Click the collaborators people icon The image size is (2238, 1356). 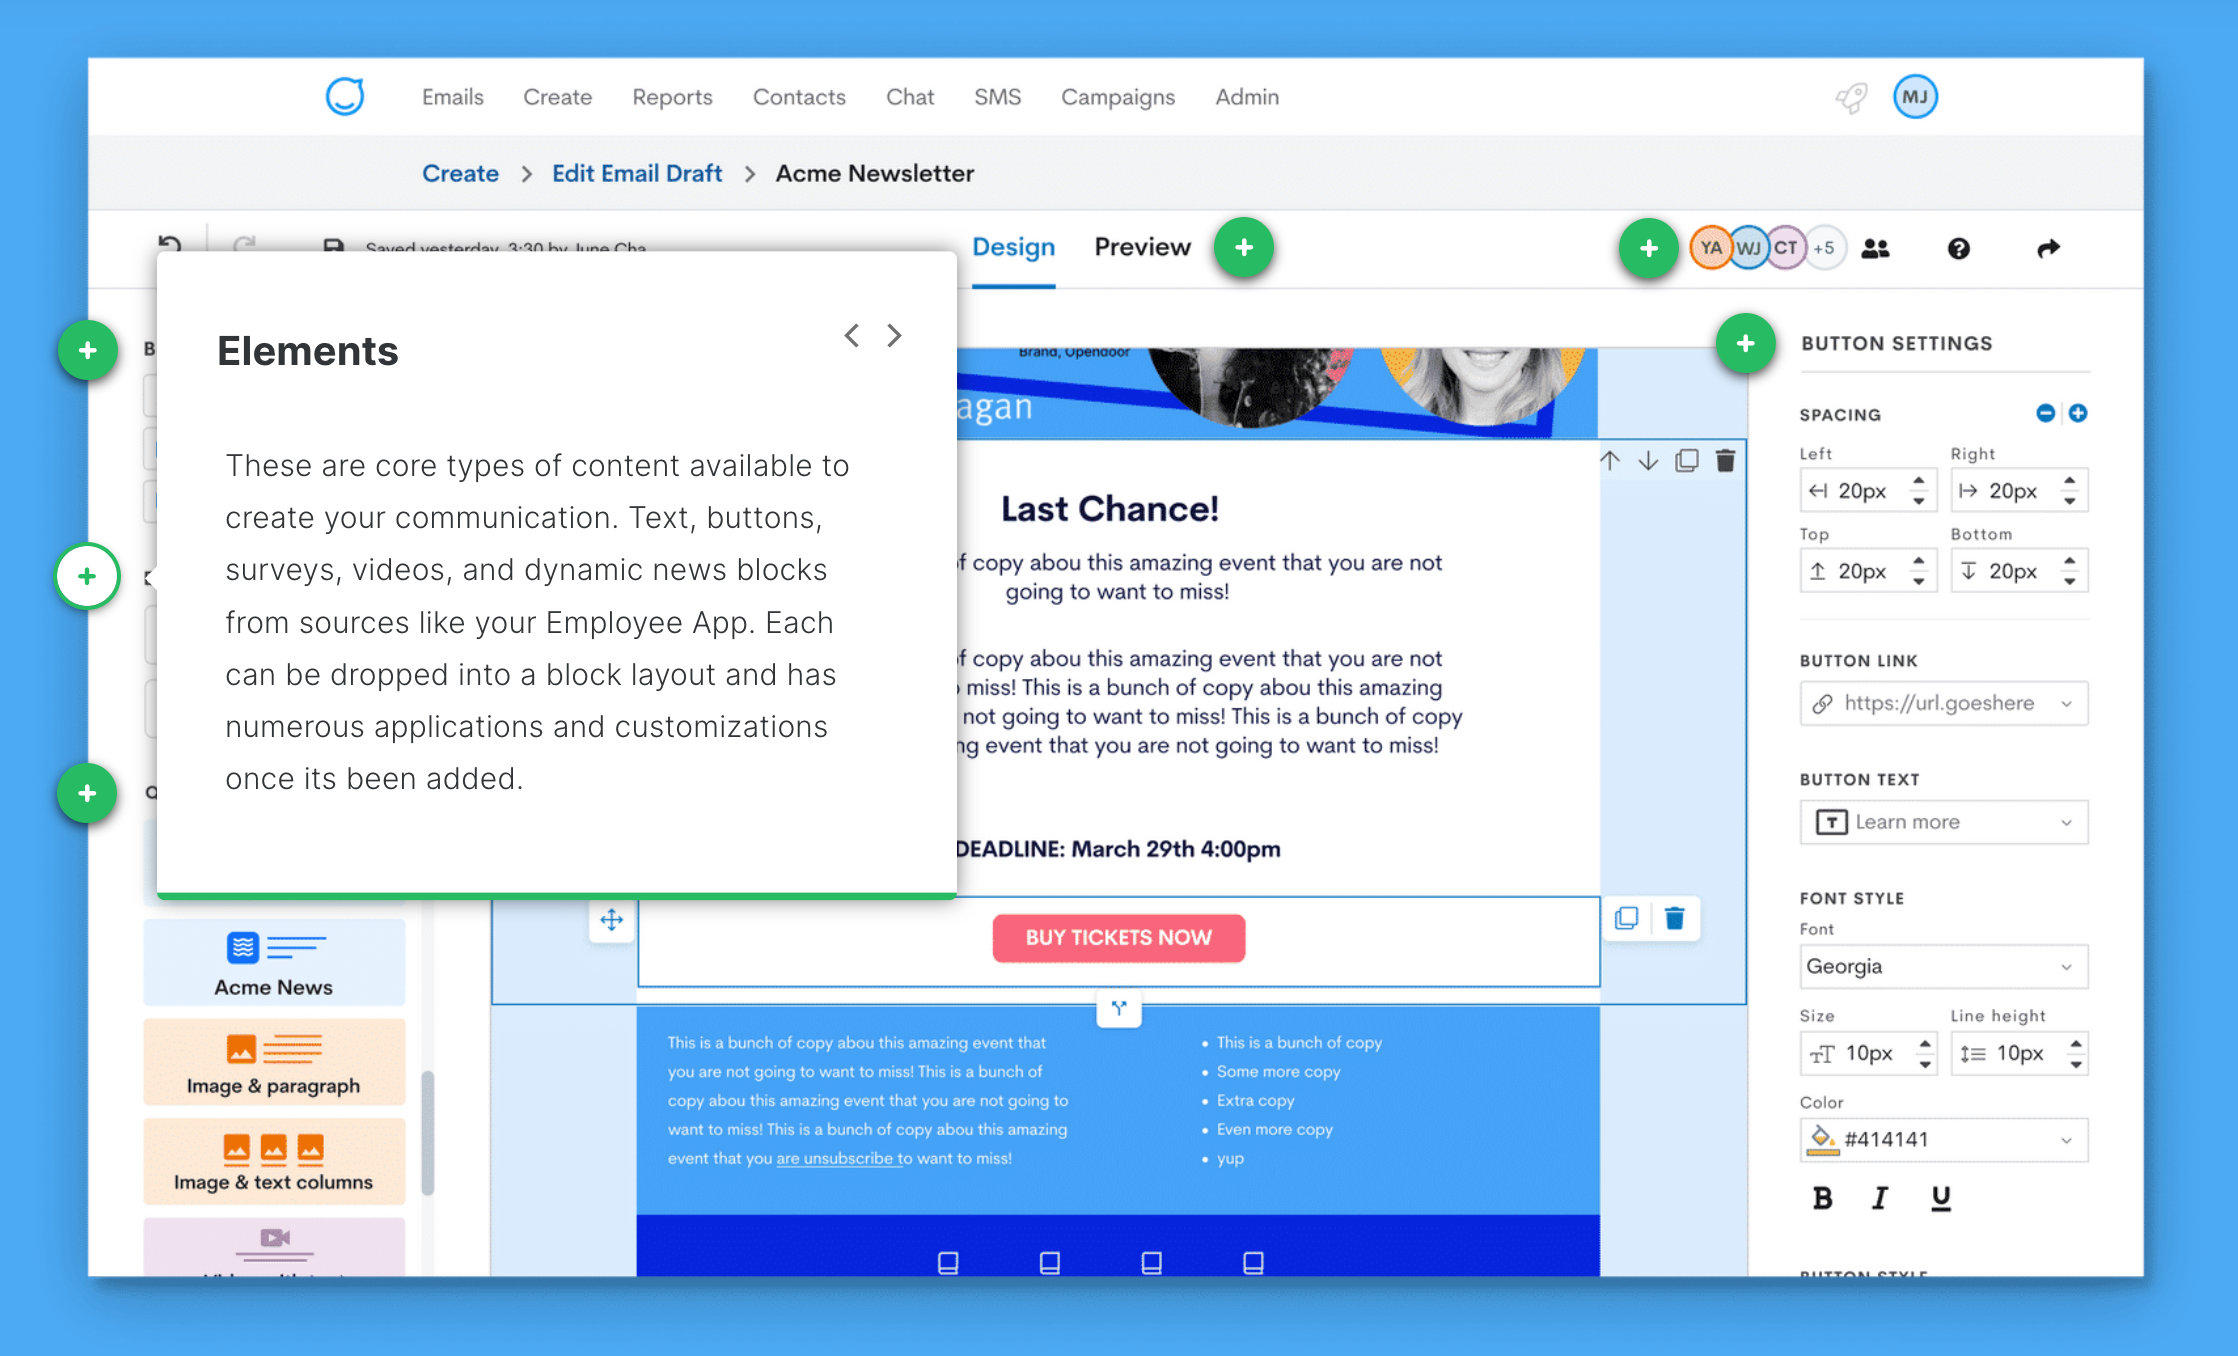1875,248
